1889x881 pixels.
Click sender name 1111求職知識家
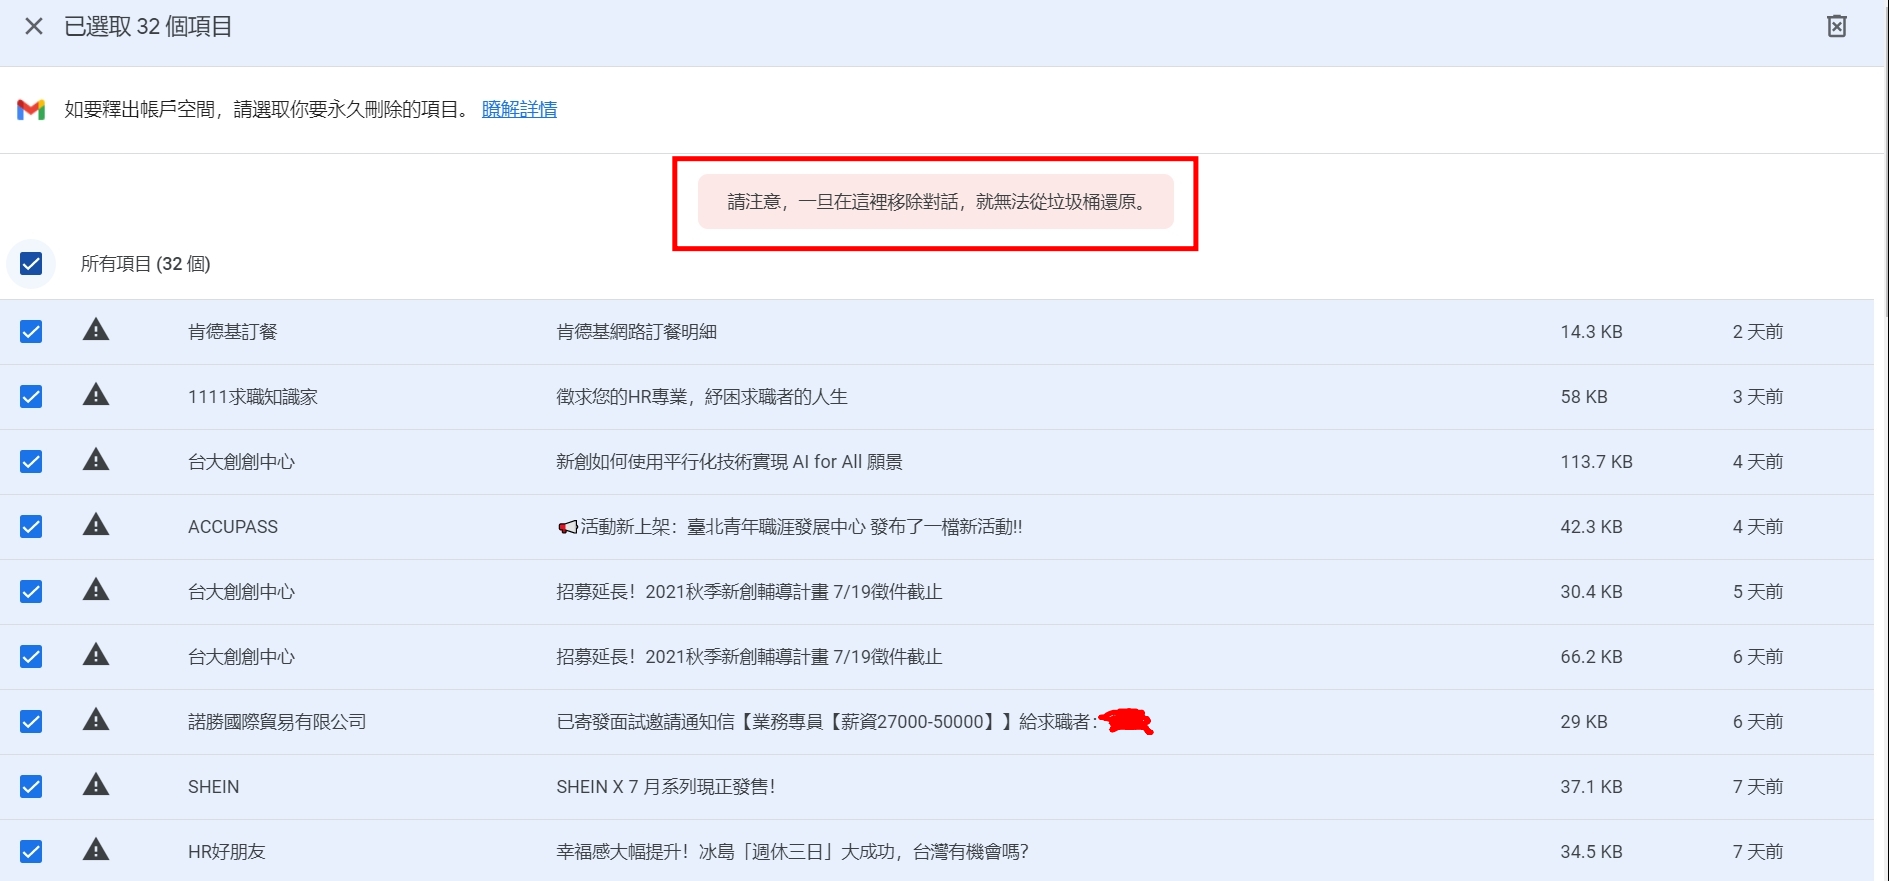click(253, 397)
